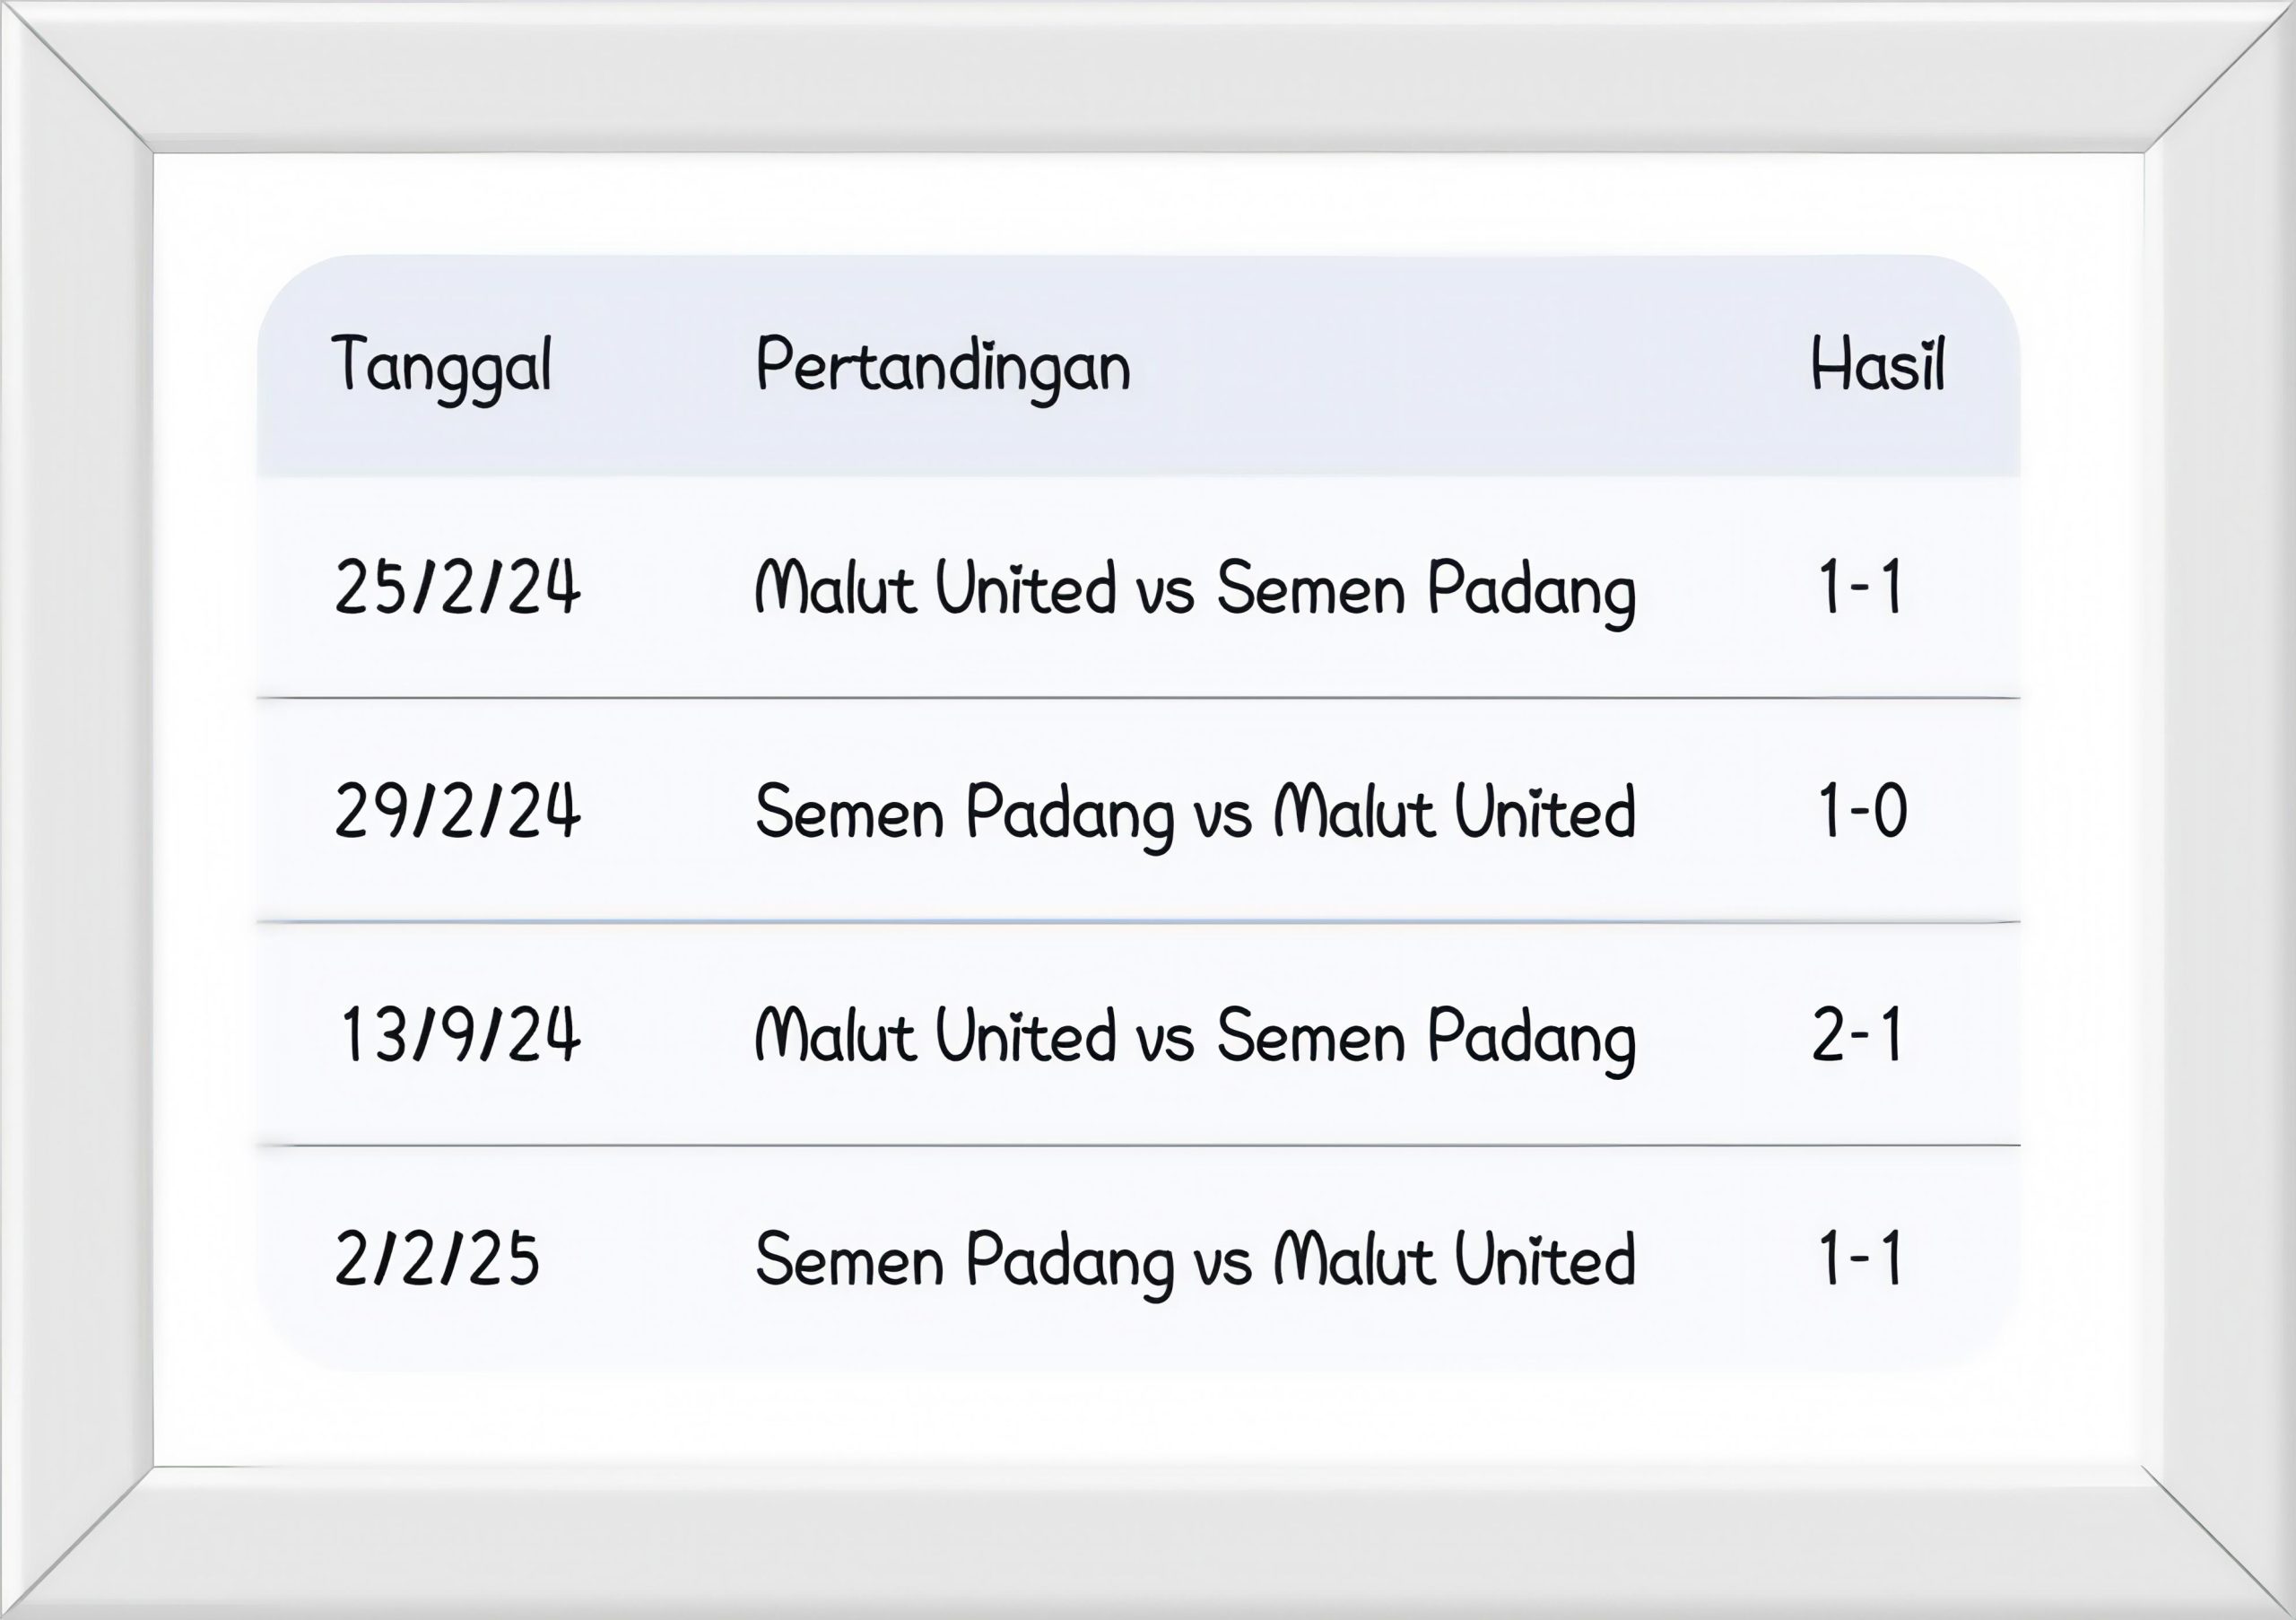Click the Tanggal column header
The image size is (2296, 1620).
441,366
